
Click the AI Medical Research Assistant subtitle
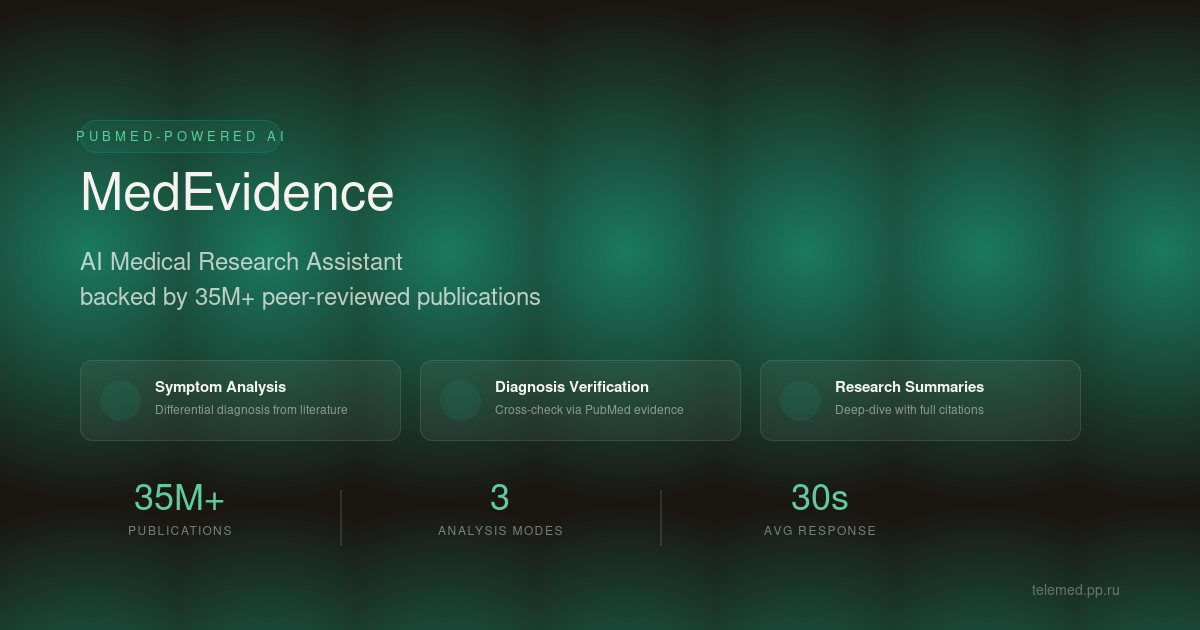pos(241,262)
